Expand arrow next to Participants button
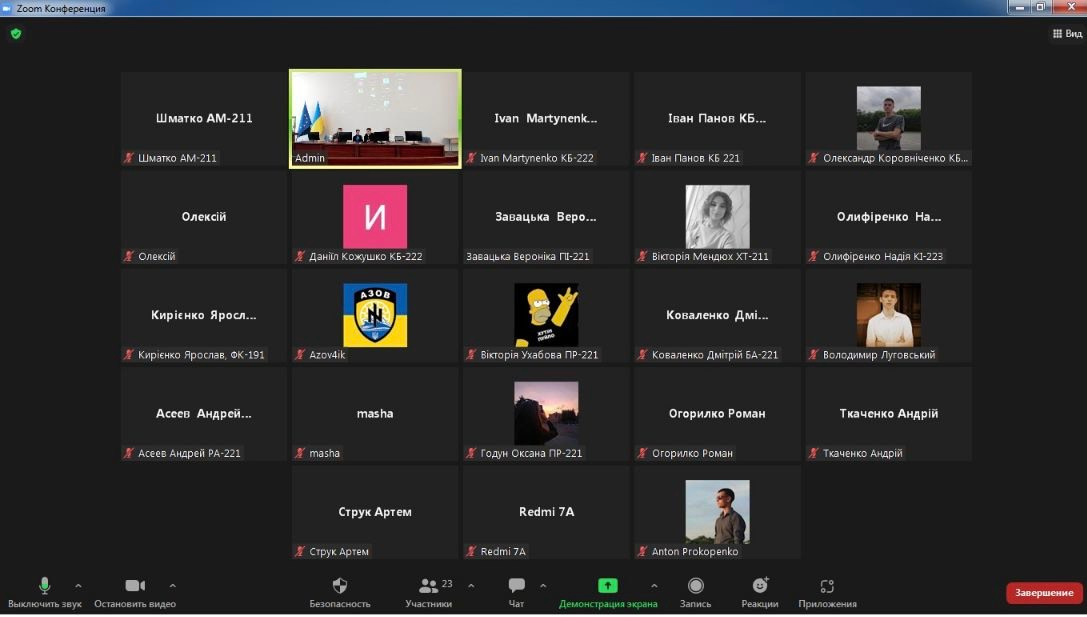 pos(471,585)
